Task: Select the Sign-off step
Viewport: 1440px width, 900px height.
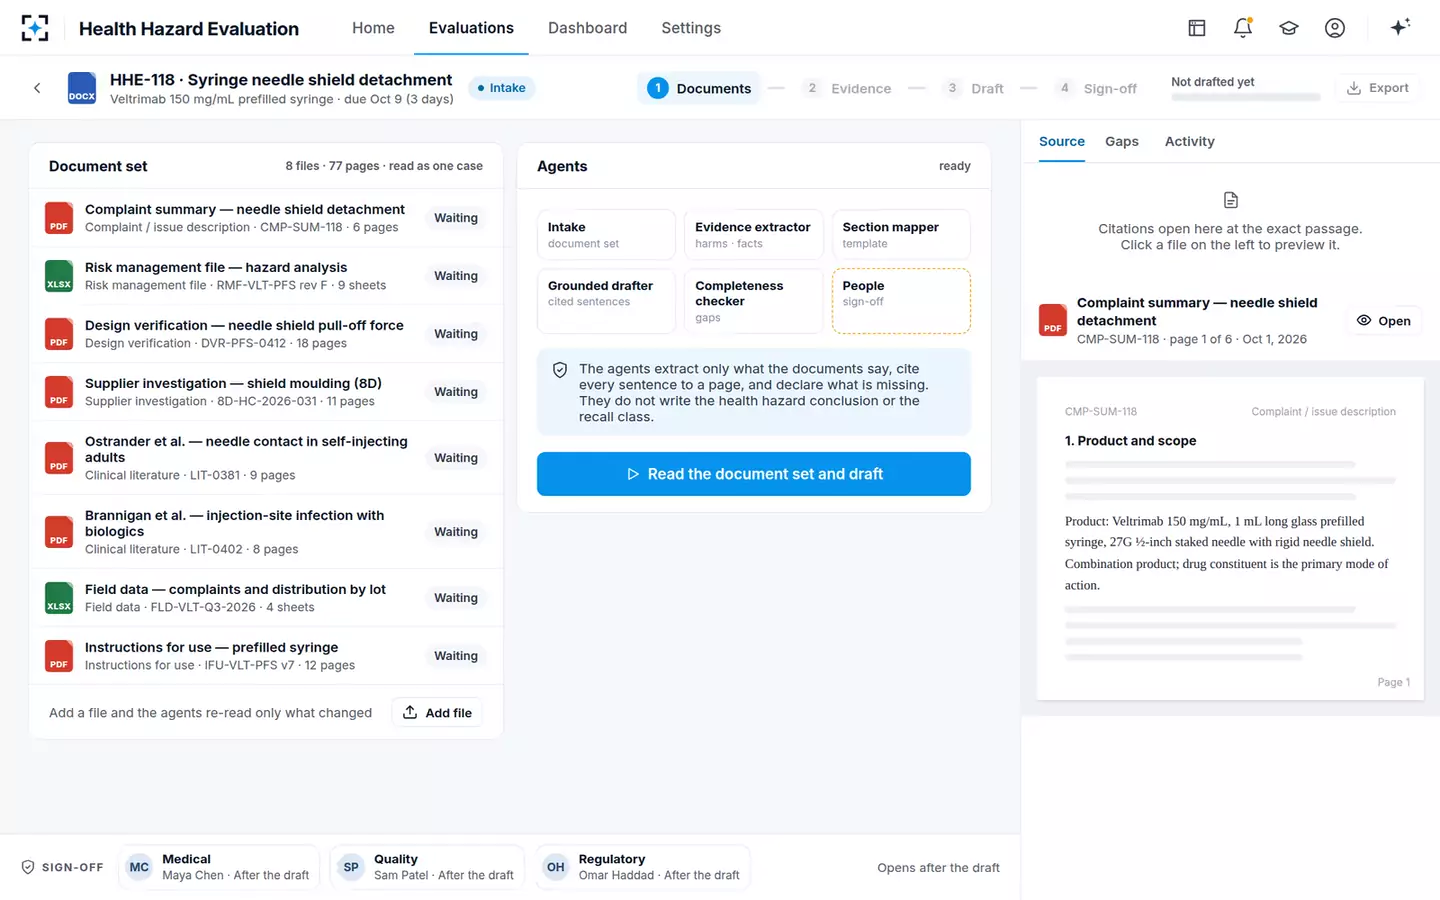Action: click(1097, 88)
